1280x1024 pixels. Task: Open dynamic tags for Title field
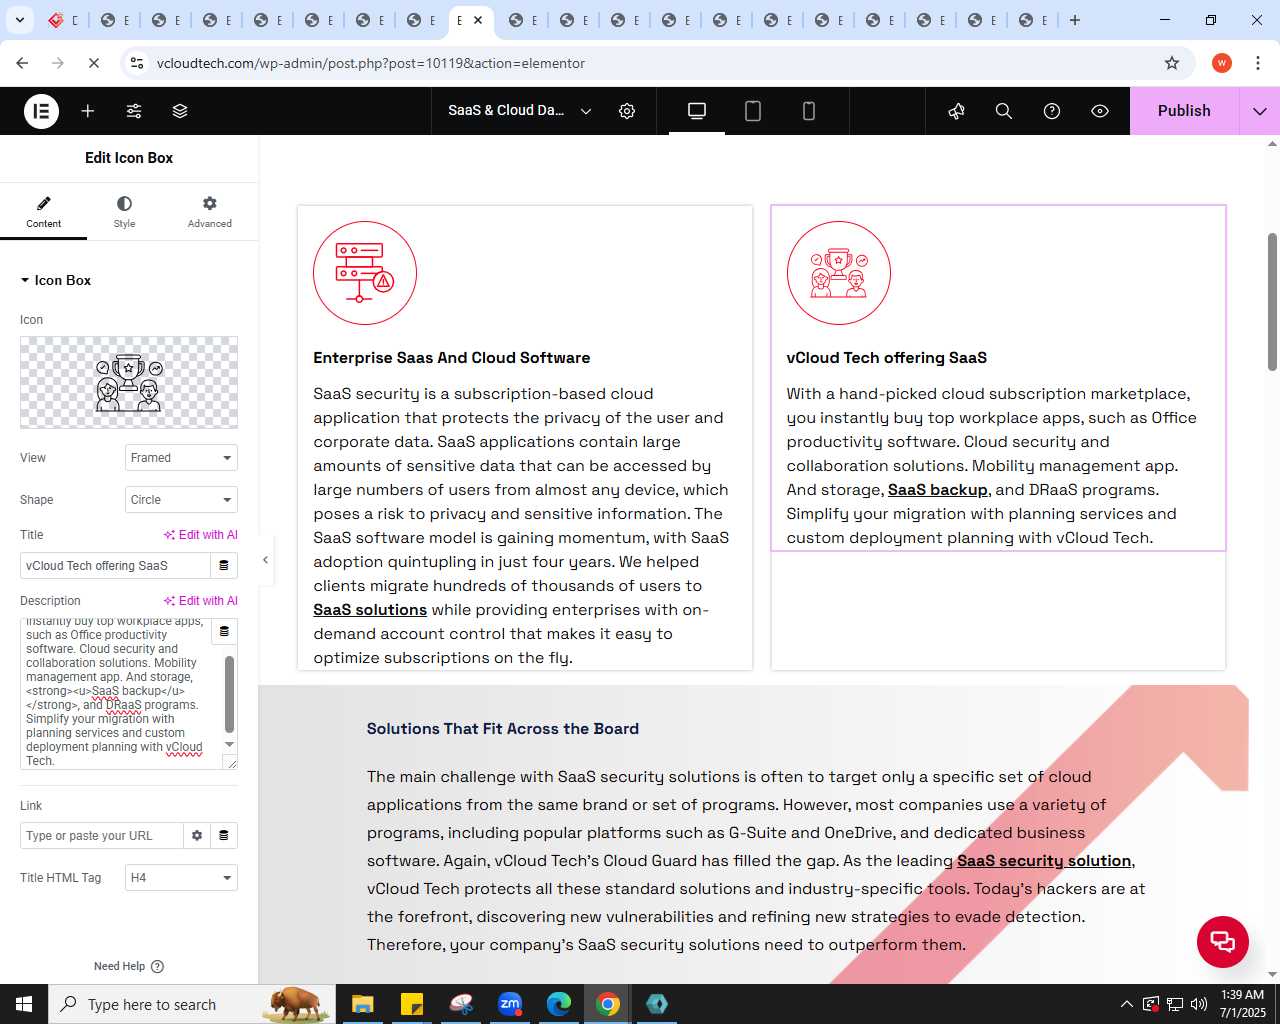pyautogui.click(x=224, y=566)
